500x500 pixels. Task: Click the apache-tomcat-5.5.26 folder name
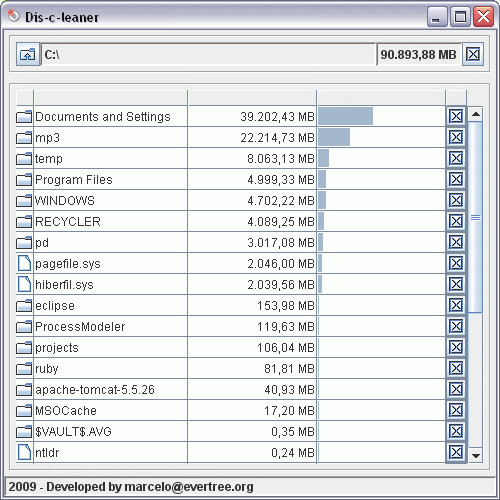pos(95,390)
